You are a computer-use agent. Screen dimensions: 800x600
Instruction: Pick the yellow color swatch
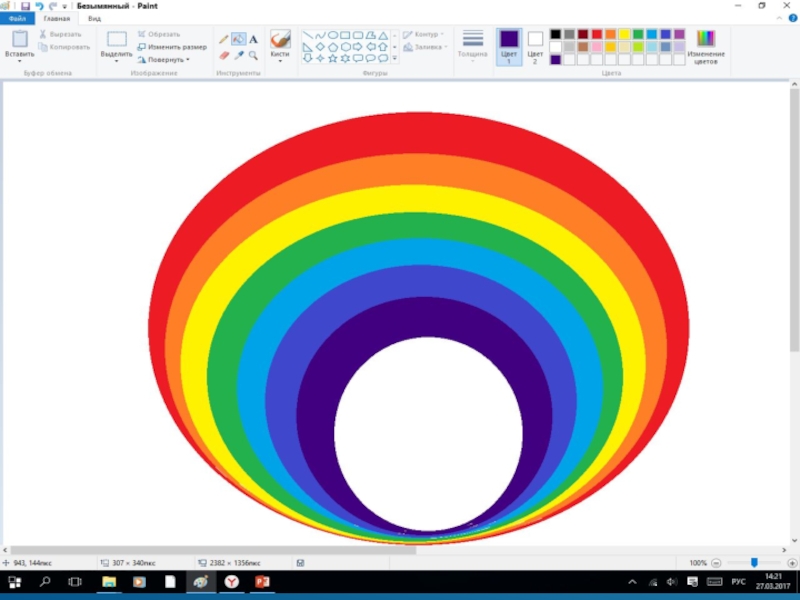624,34
